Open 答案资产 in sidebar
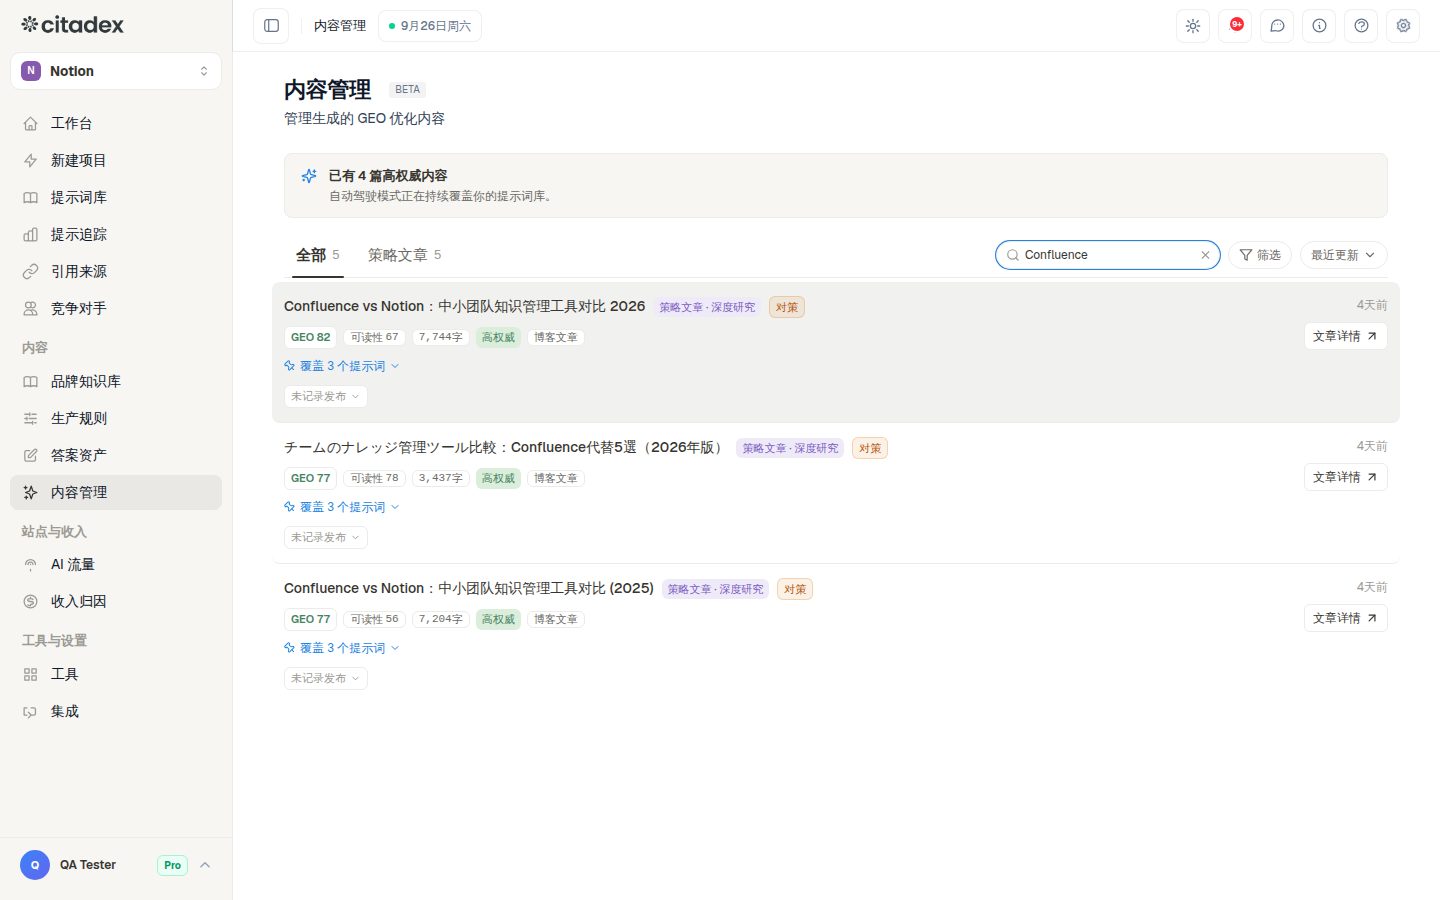 tap(116, 455)
